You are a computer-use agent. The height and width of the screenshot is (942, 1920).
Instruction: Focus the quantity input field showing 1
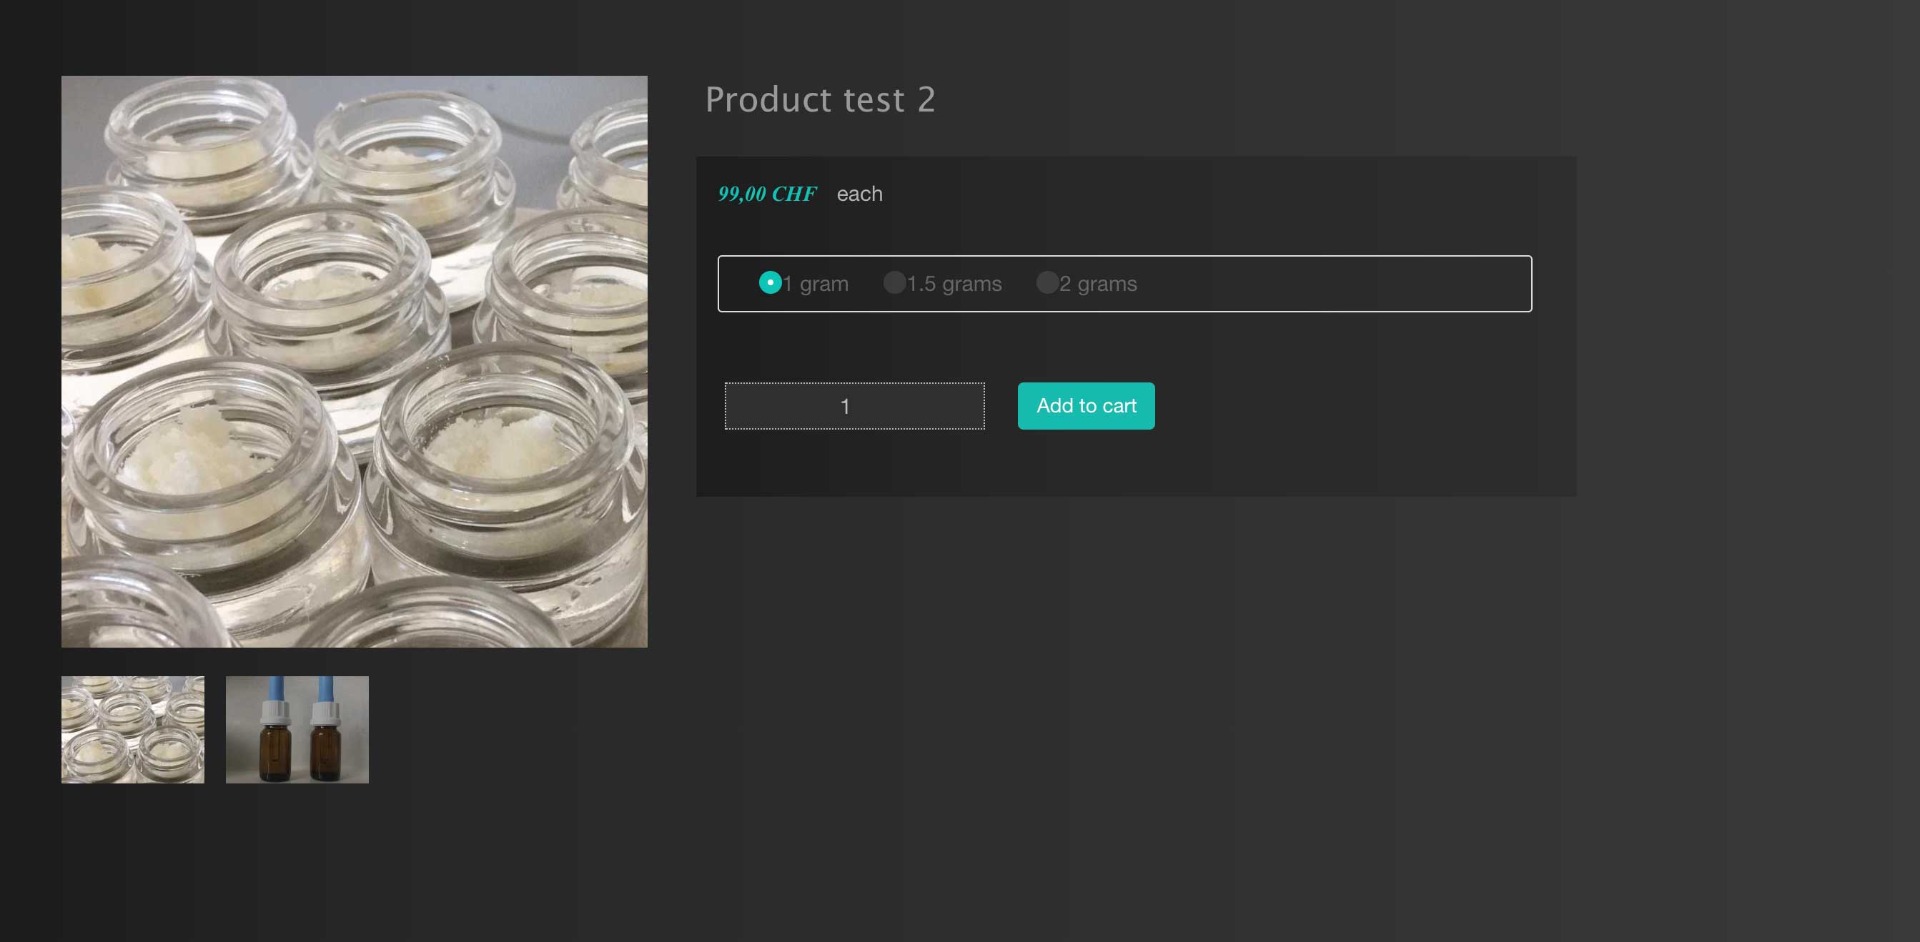[x=855, y=406]
